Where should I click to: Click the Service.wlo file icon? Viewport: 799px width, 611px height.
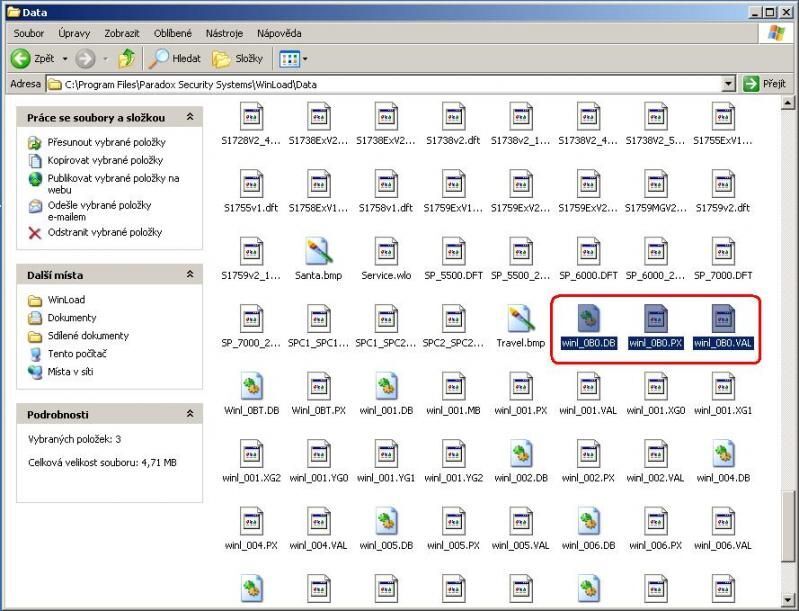(386, 252)
